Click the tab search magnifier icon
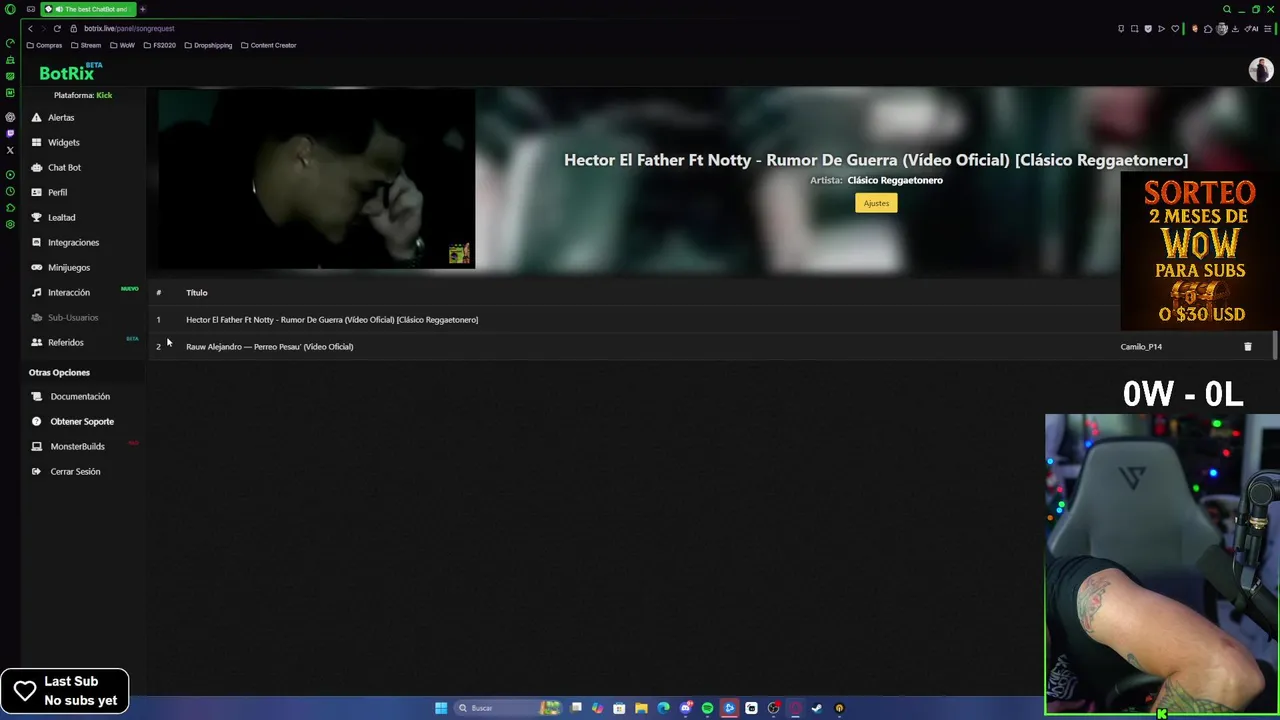 point(1227,9)
